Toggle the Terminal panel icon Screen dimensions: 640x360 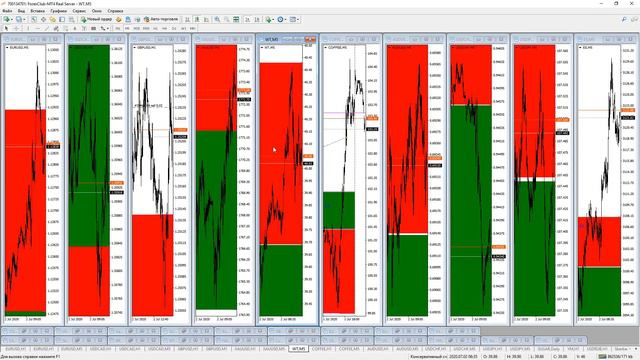point(62,19)
